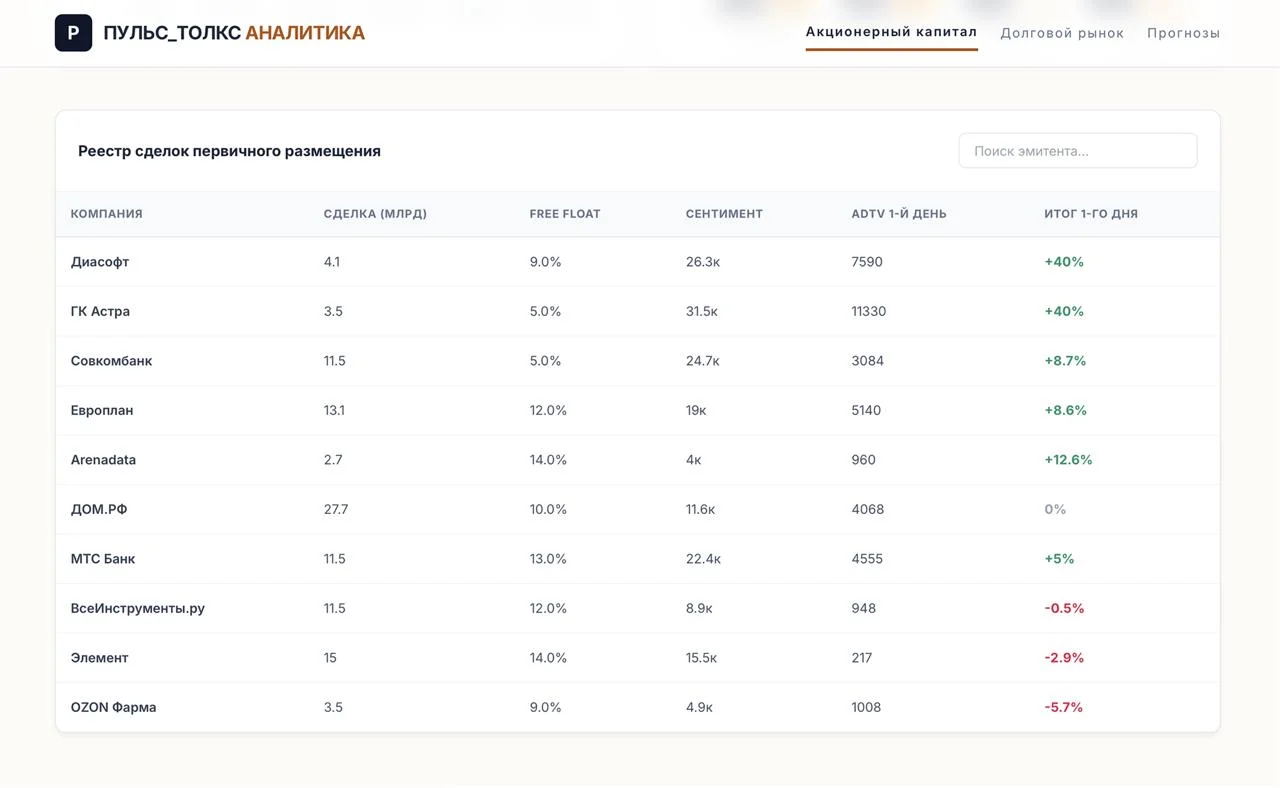Select the Диасофт company name
1280x788 pixels.
click(x=100, y=262)
